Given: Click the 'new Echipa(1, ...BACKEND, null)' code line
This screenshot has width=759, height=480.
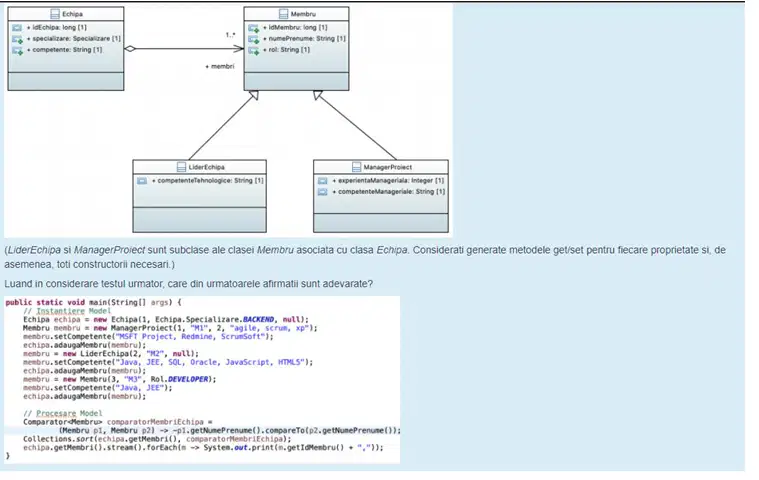Looking at the screenshot, I should [166, 319].
